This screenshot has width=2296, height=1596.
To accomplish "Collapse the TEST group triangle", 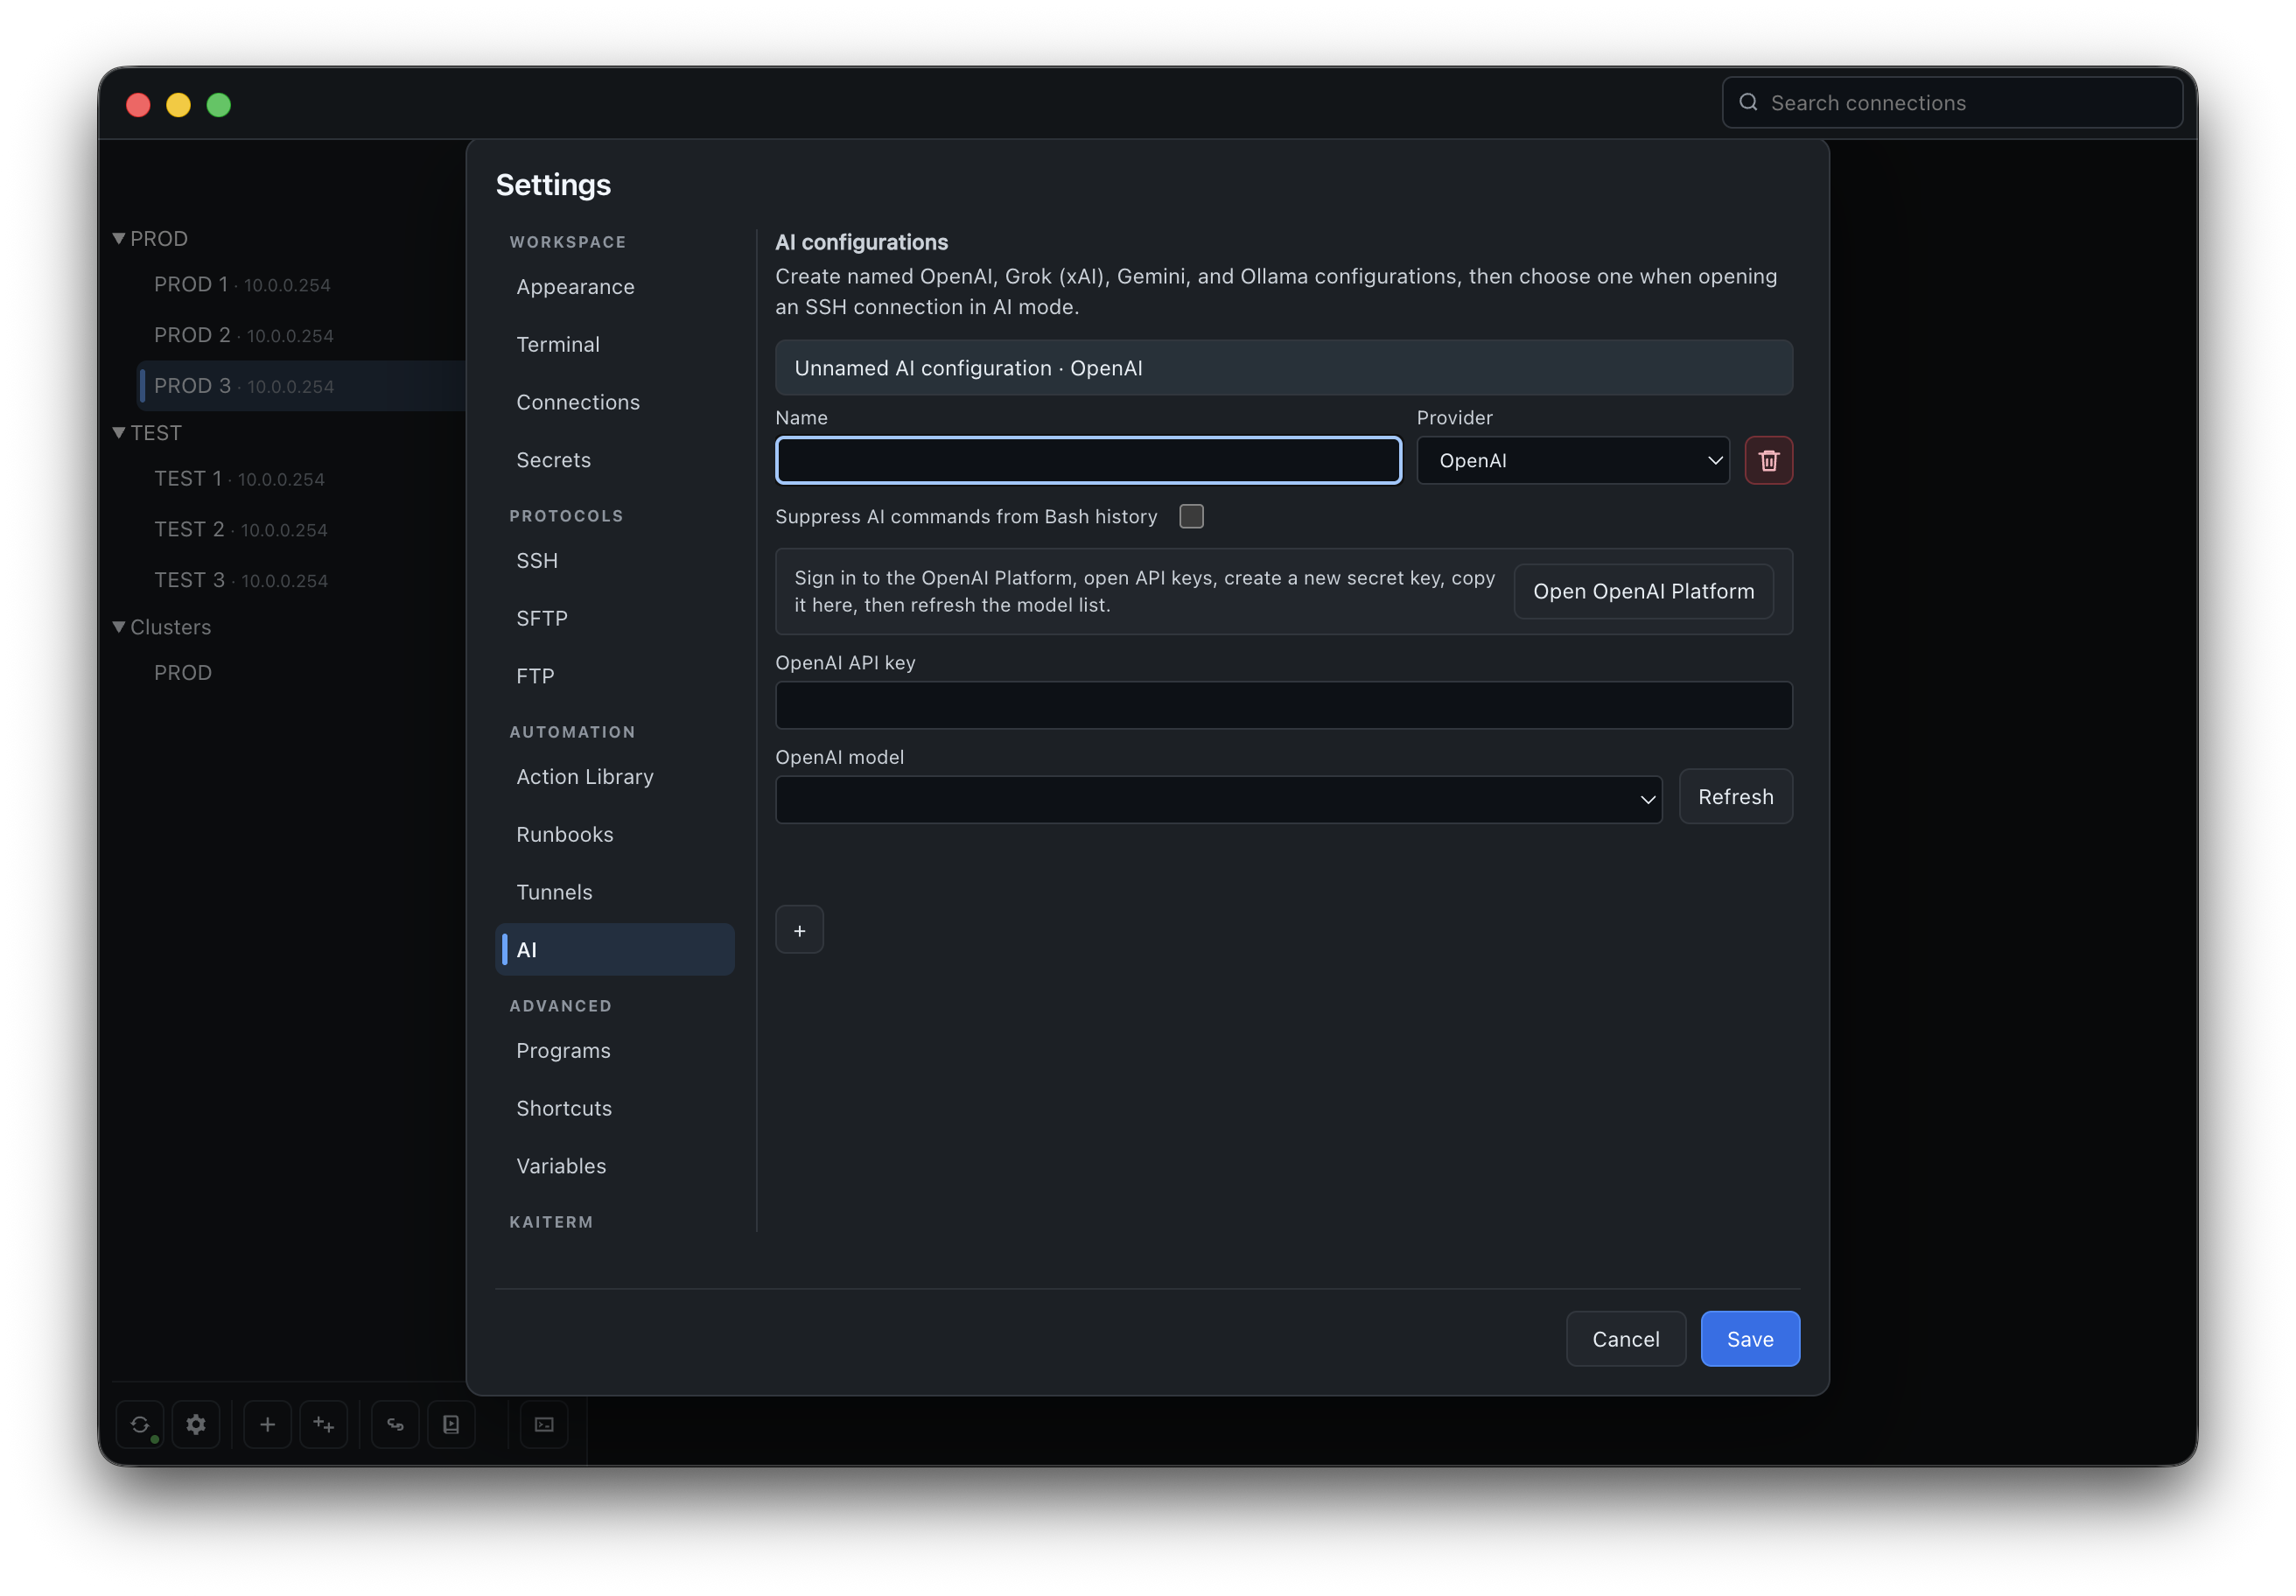I will tap(119, 432).
